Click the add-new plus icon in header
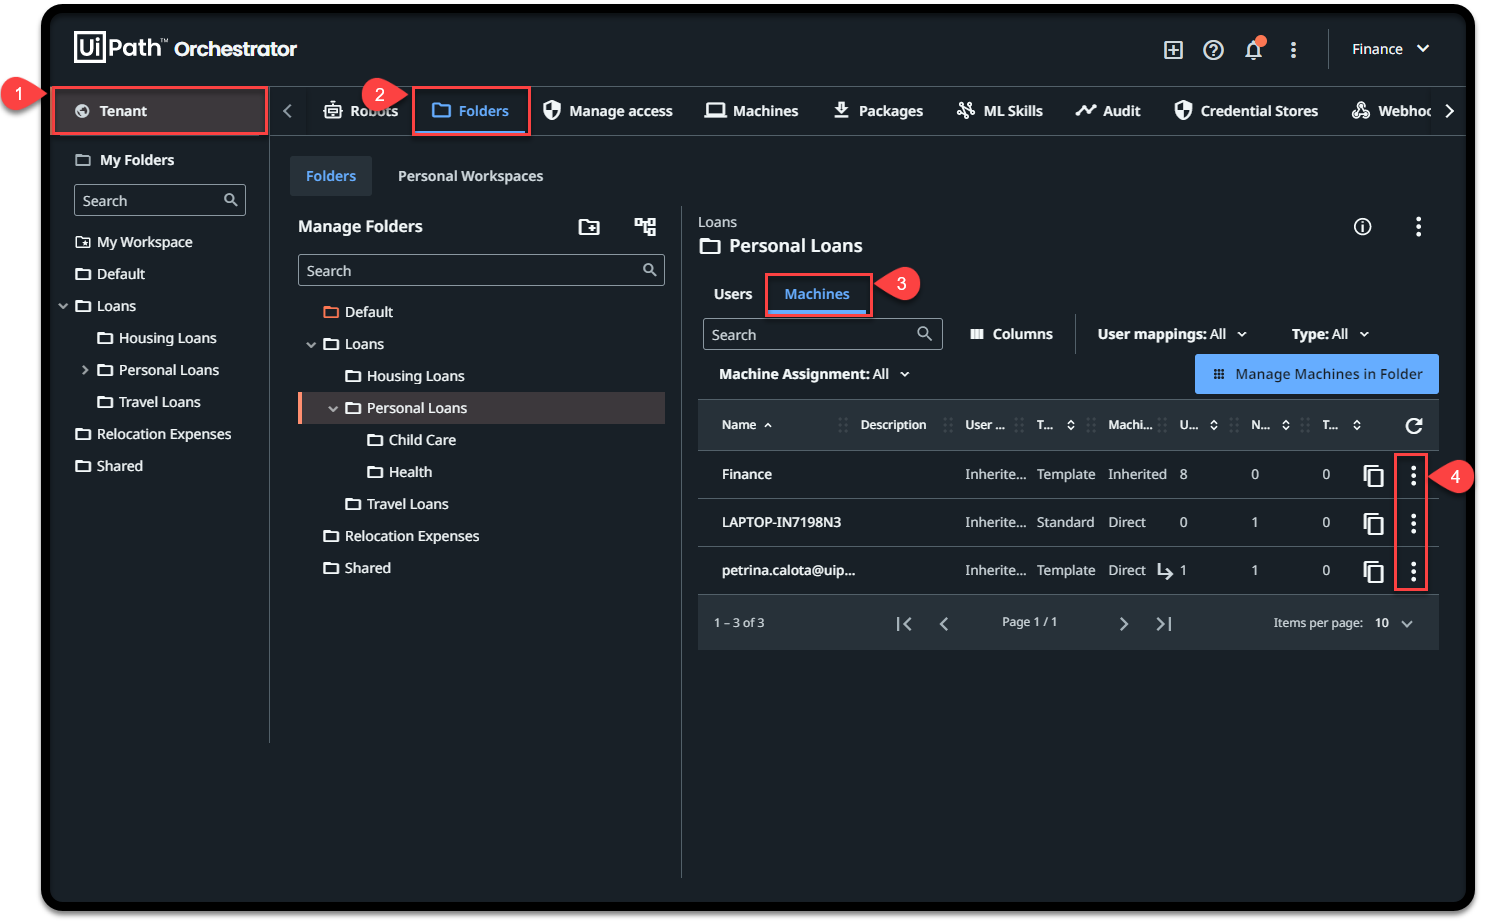The height and width of the screenshot is (924, 1496). point(1173,50)
